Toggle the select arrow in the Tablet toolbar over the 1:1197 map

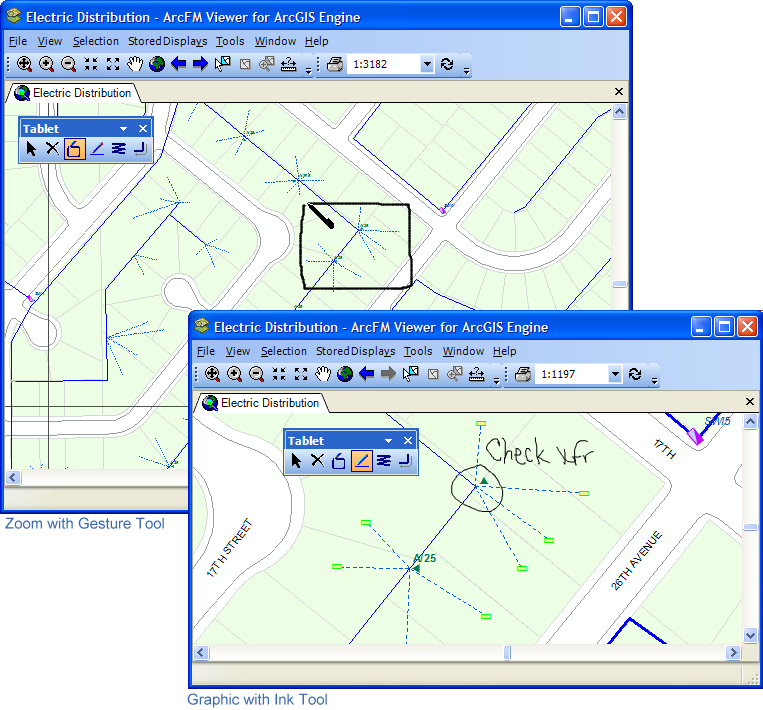click(296, 460)
